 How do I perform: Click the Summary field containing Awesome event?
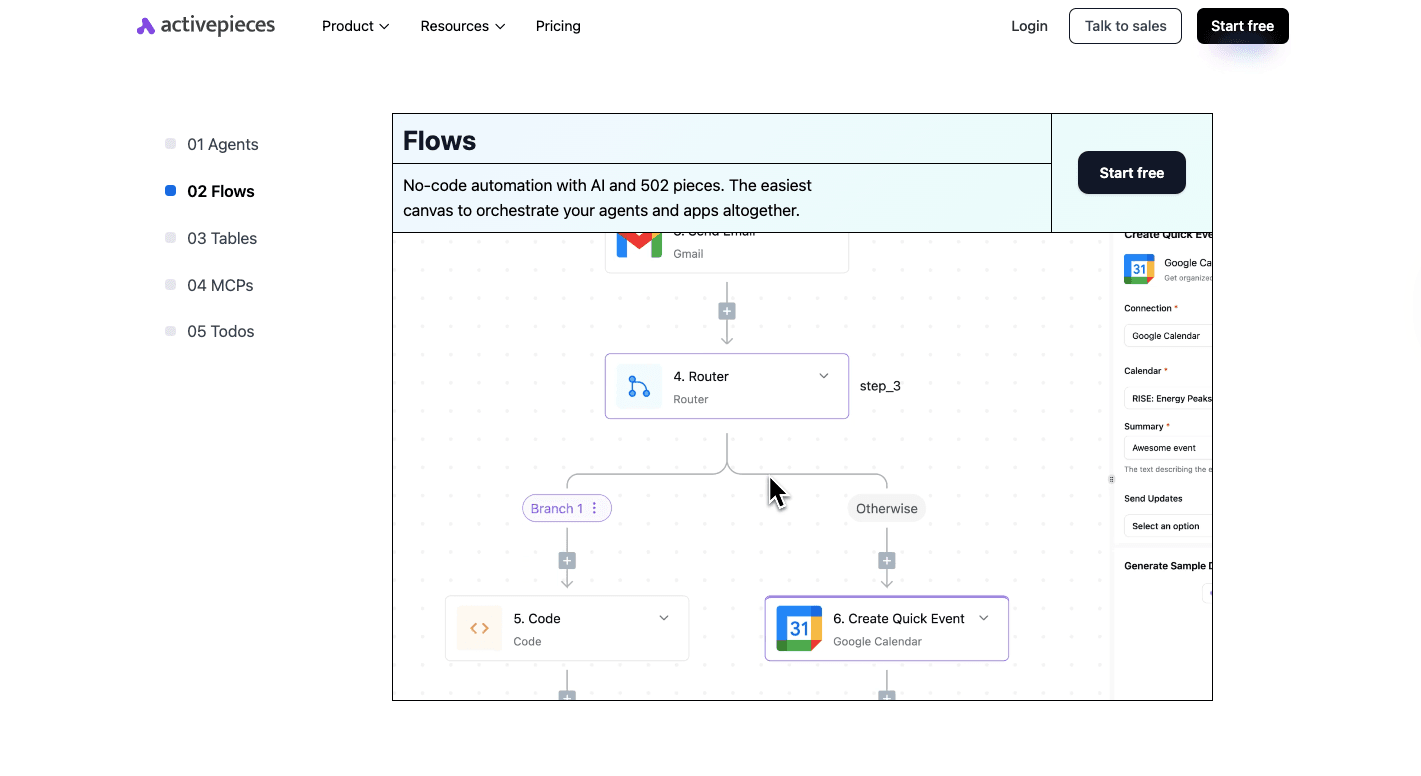(1167, 448)
